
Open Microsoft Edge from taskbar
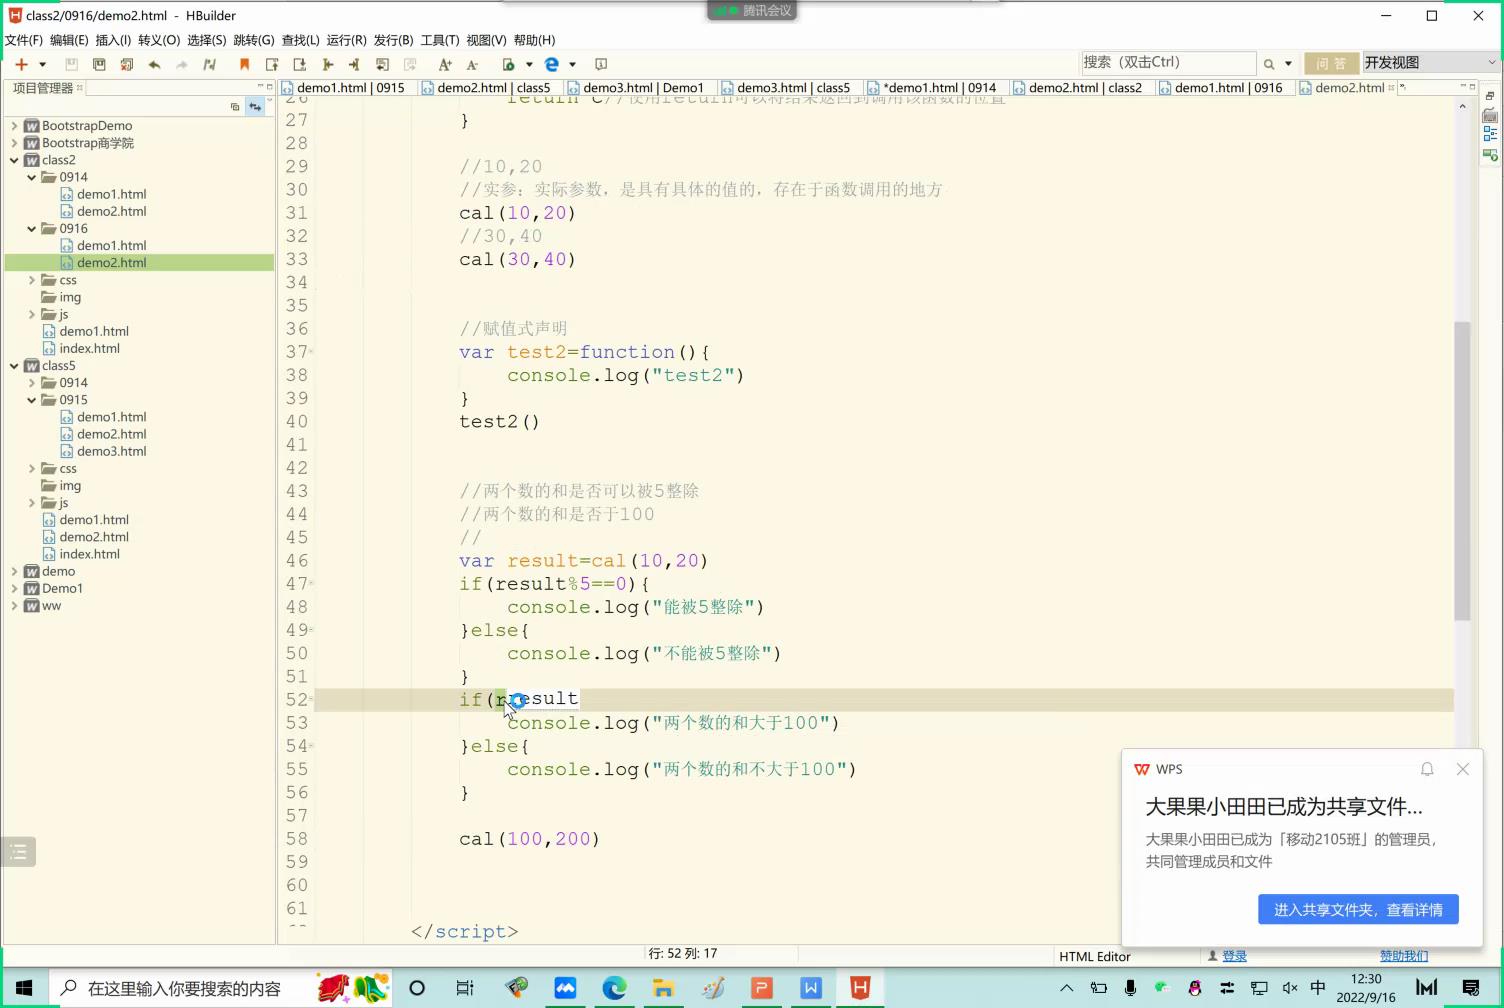pyautogui.click(x=614, y=988)
